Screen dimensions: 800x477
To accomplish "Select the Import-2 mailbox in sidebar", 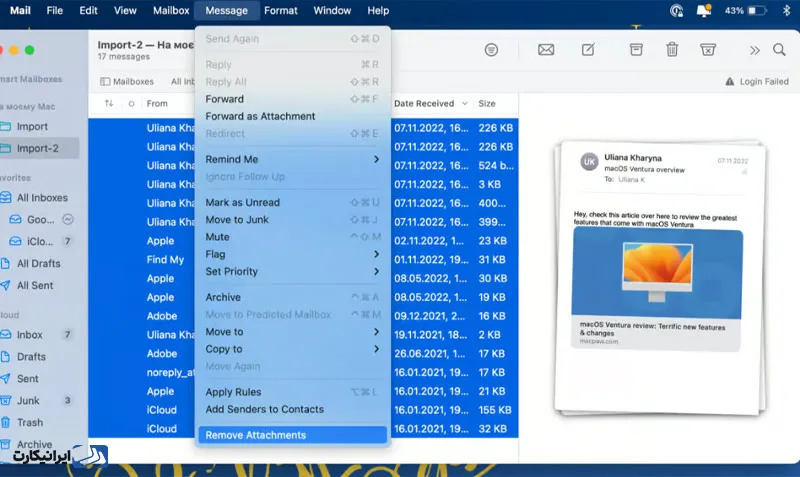I will pos(39,148).
